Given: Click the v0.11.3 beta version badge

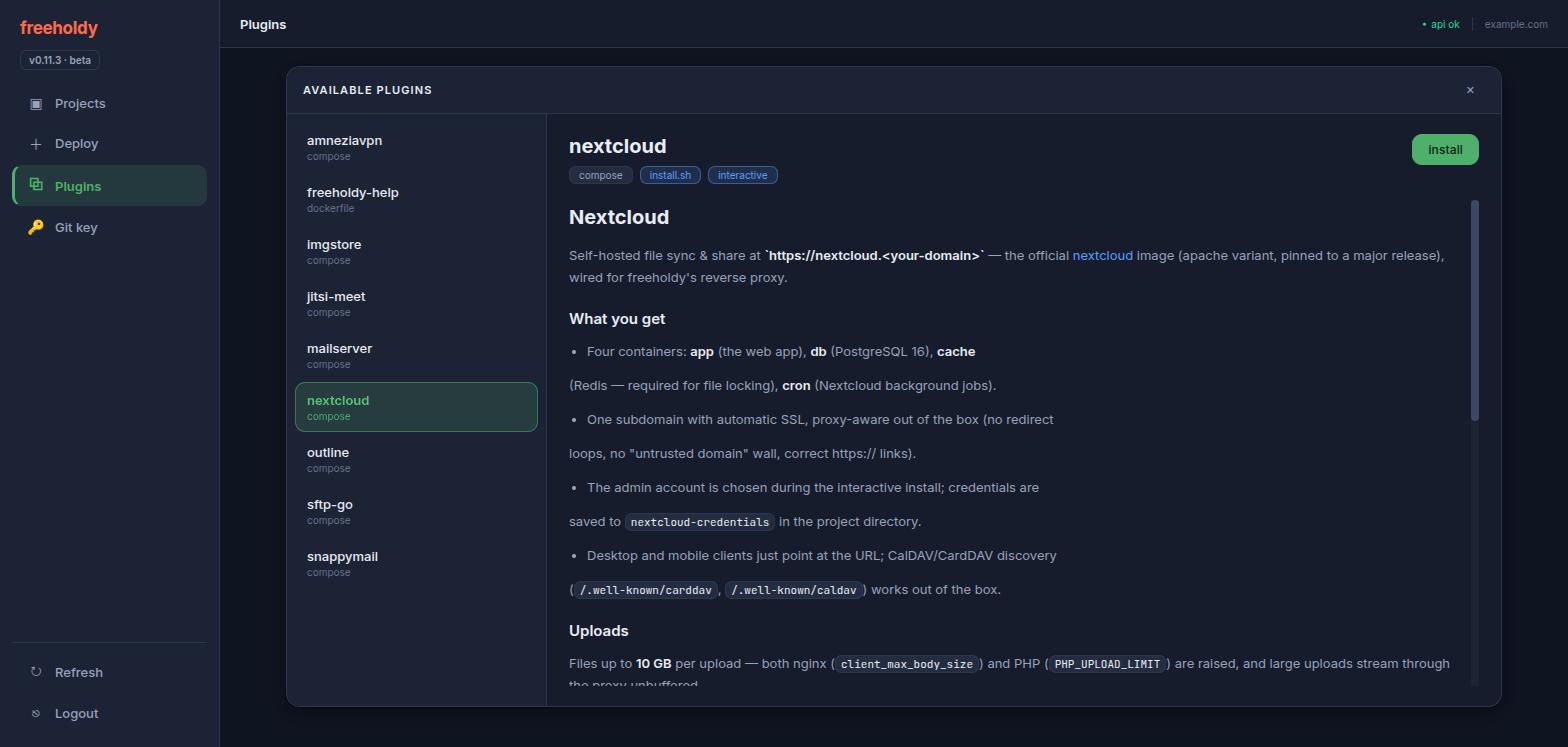Looking at the screenshot, I should coord(60,60).
